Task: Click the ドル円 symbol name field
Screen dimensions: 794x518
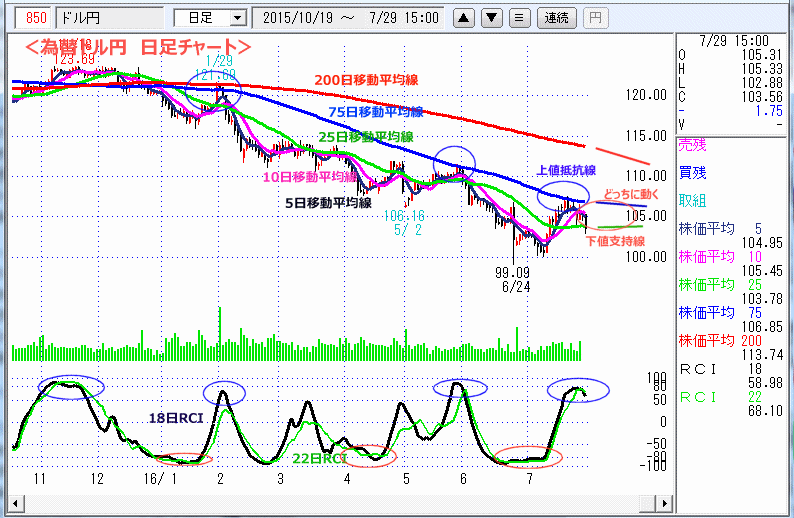Action: tap(107, 18)
